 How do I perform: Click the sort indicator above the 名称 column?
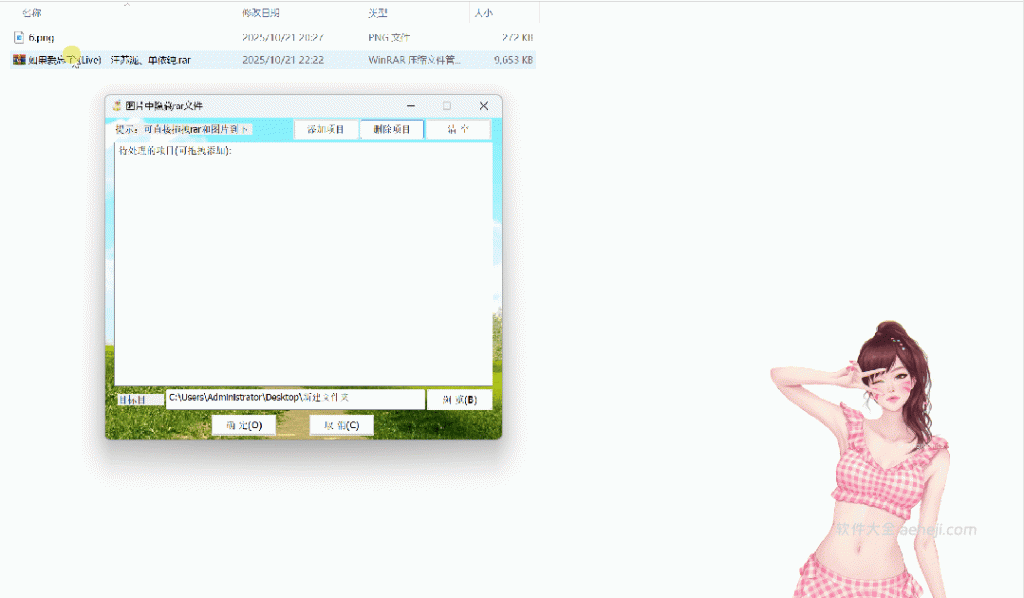(x=124, y=3)
